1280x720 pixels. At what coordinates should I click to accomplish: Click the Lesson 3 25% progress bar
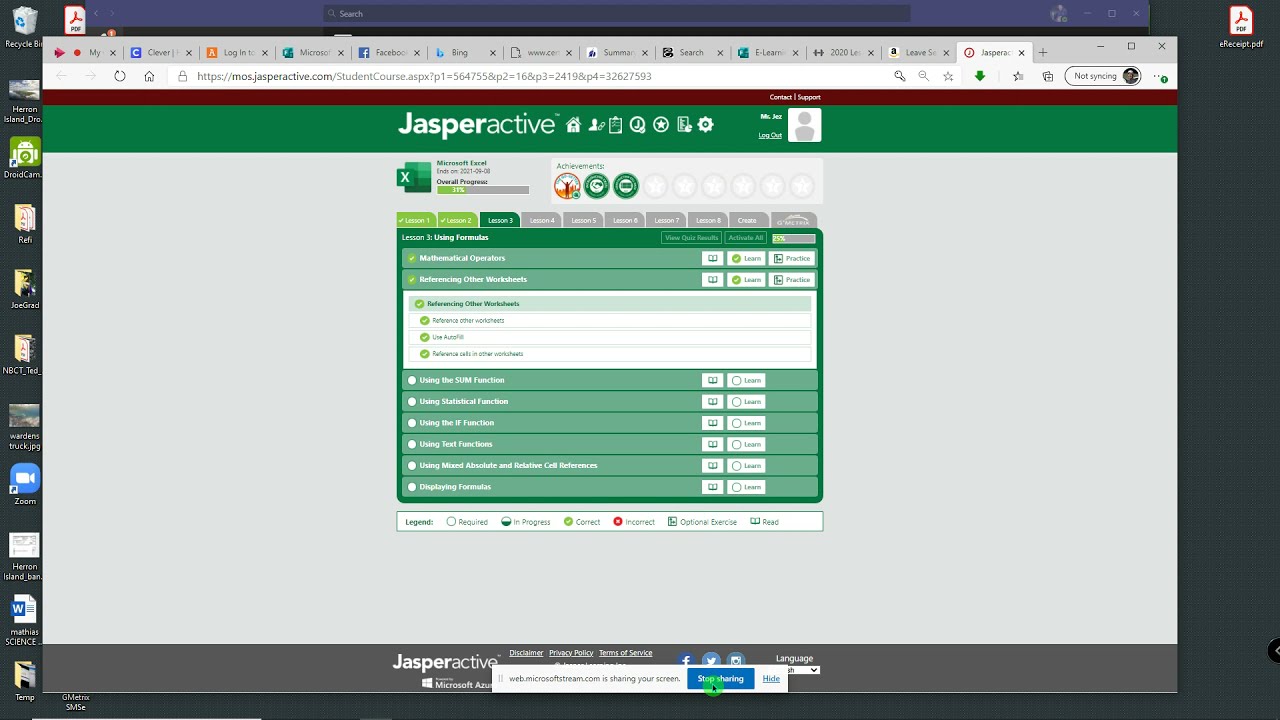point(793,238)
